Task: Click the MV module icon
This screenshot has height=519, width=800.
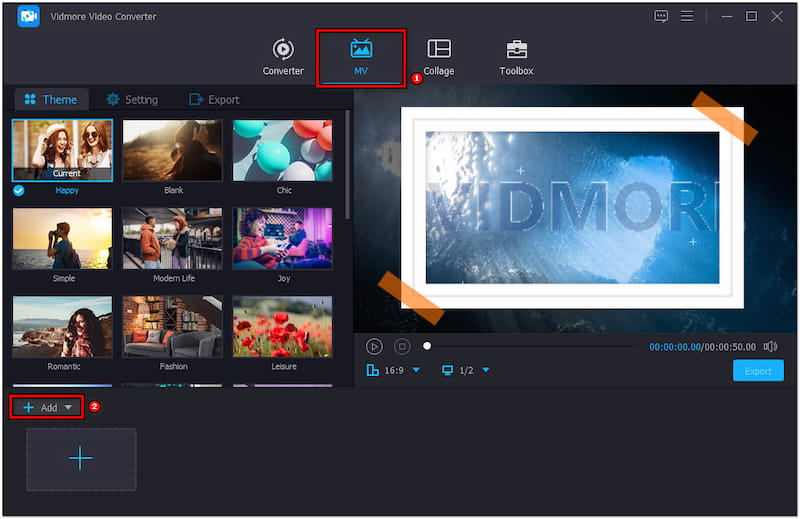Action: [x=361, y=50]
